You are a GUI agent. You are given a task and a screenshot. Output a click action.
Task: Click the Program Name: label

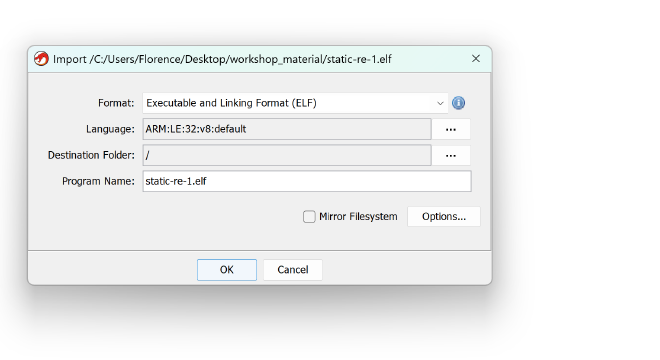pyautogui.click(x=98, y=181)
